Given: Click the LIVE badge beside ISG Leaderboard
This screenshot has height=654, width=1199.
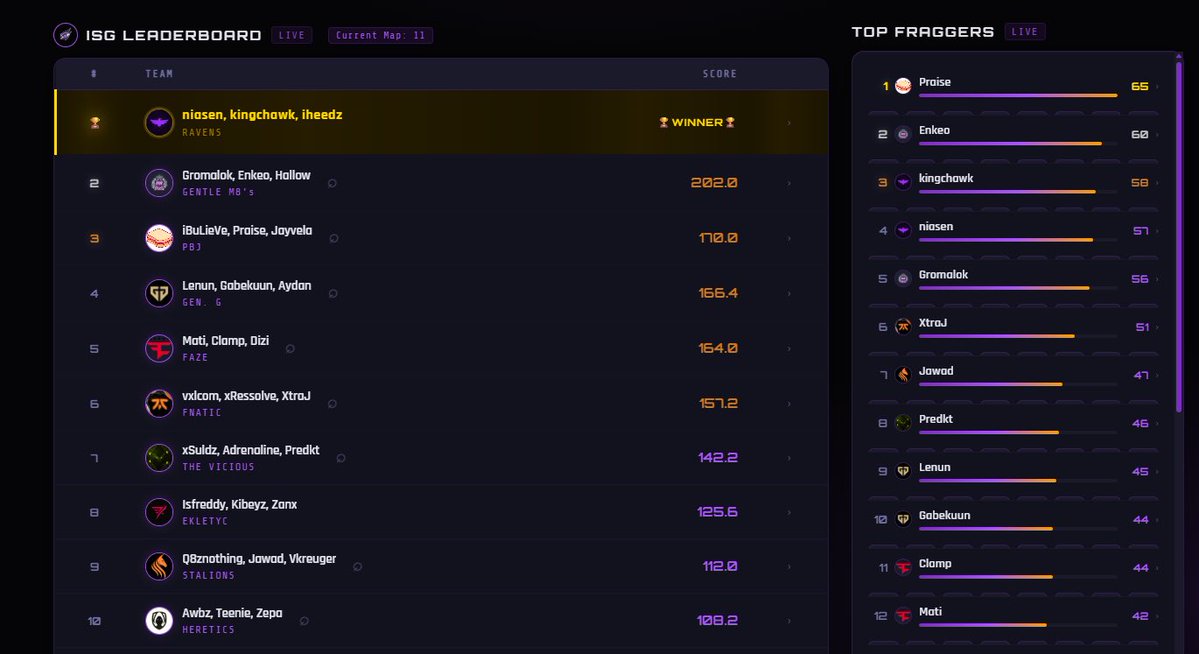Looking at the screenshot, I should tap(291, 35).
